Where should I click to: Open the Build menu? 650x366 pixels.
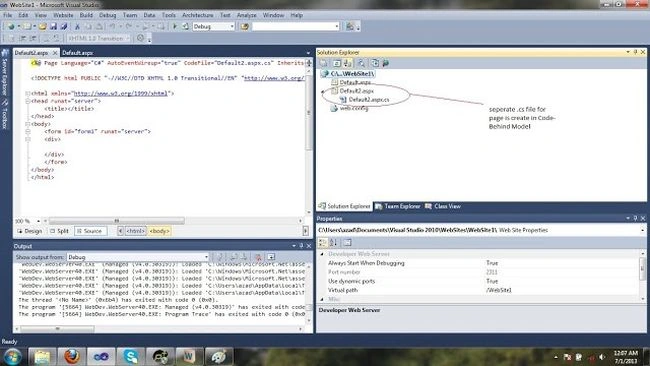tap(86, 15)
